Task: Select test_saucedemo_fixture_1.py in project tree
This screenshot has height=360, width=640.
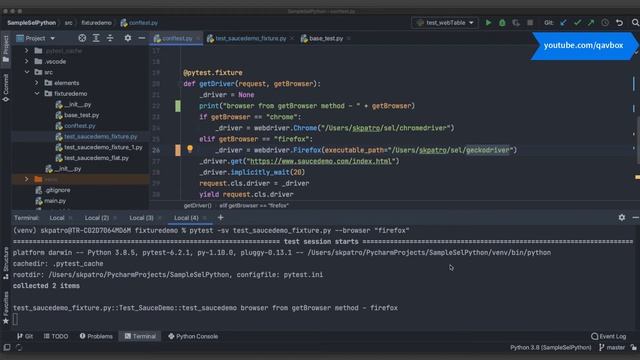Action: pos(103,147)
